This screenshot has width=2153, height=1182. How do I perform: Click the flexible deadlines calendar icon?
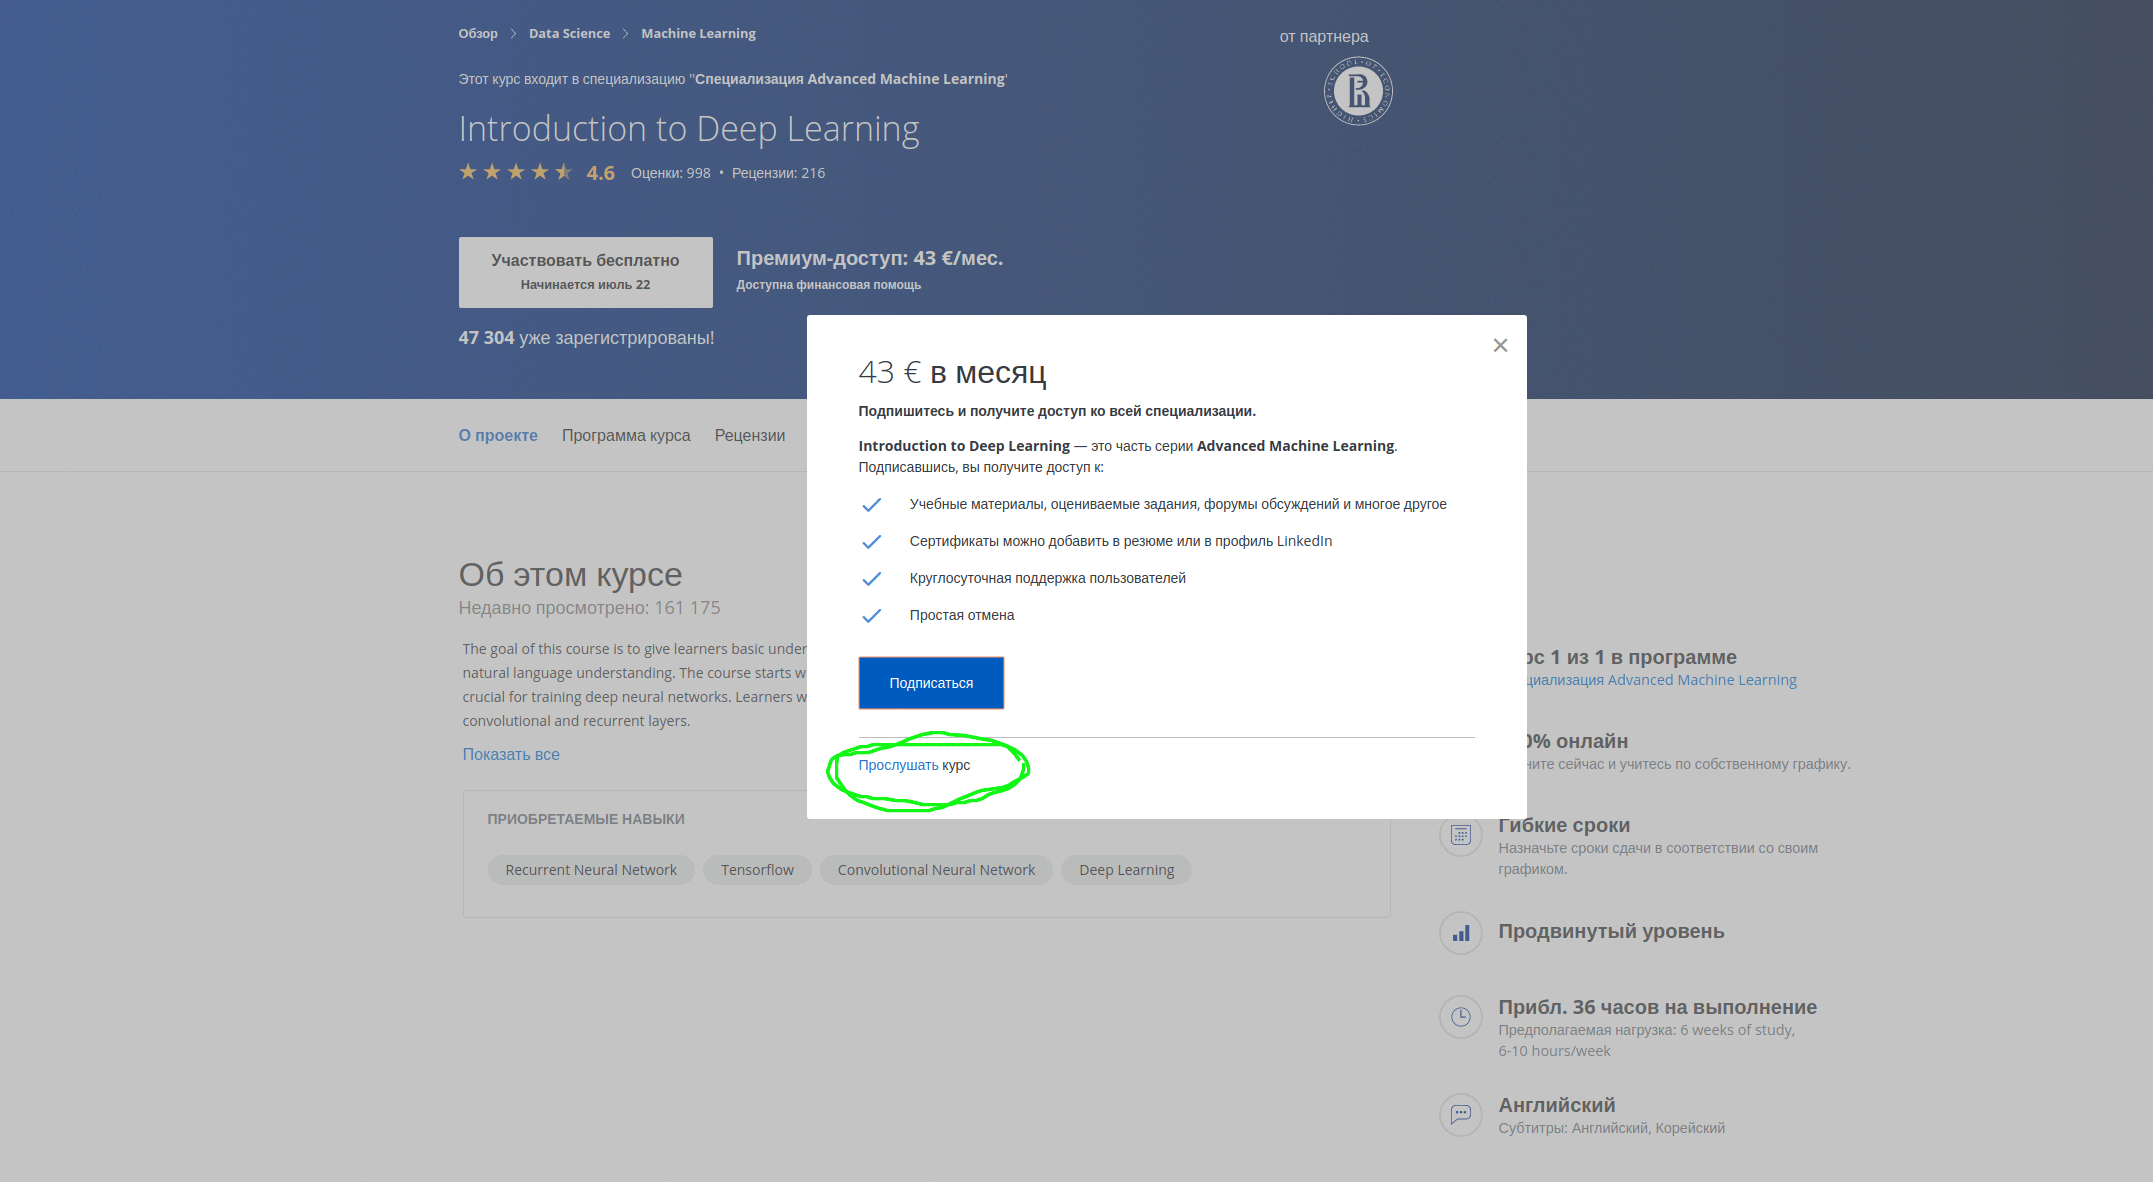pyautogui.click(x=1460, y=834)
